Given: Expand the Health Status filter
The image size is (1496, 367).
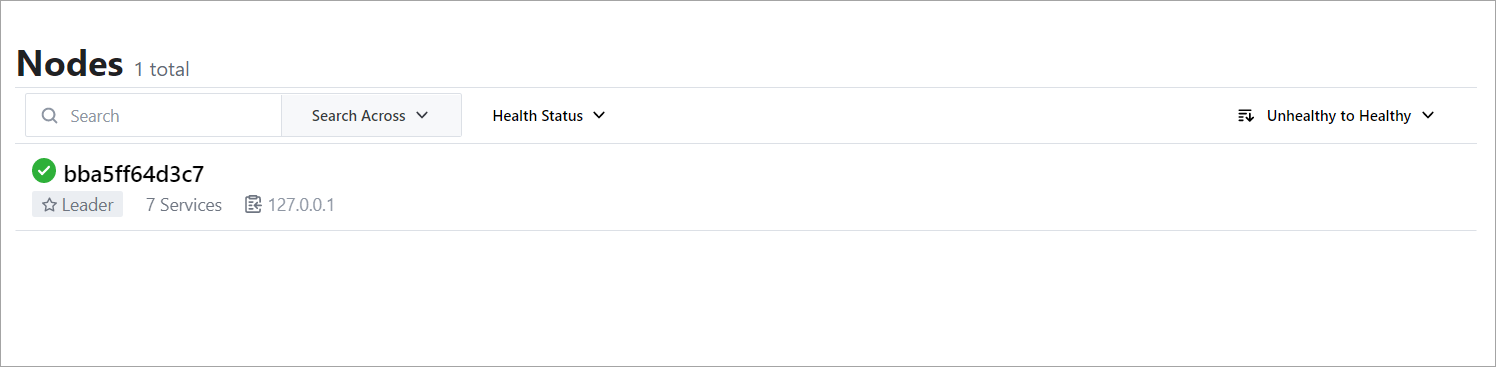Looking at the screenshot, I should pos(549,116).
